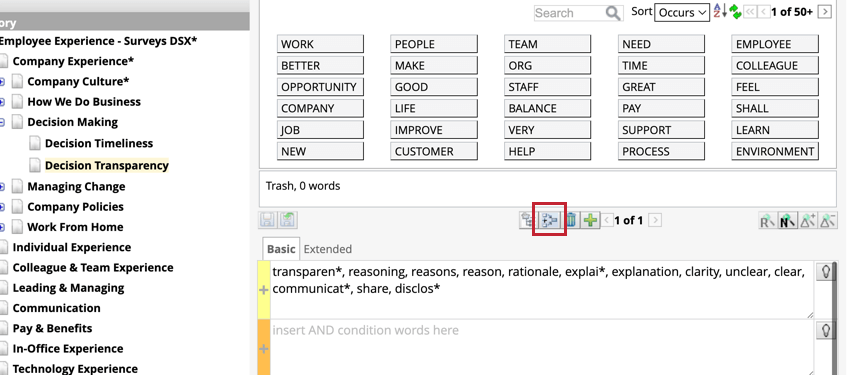
Task: Click the R pointer icon
Action: click(767, 221)
